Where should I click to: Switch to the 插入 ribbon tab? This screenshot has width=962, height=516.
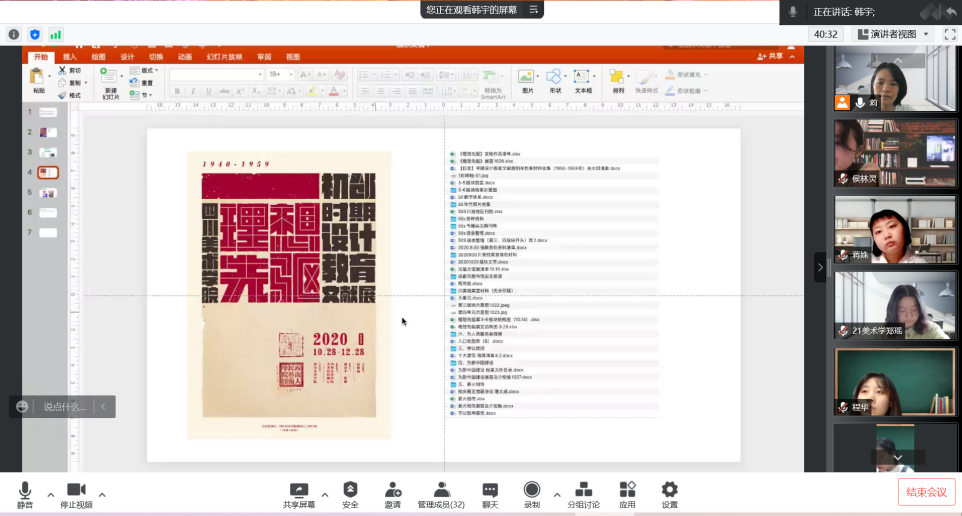click(70, 57)
